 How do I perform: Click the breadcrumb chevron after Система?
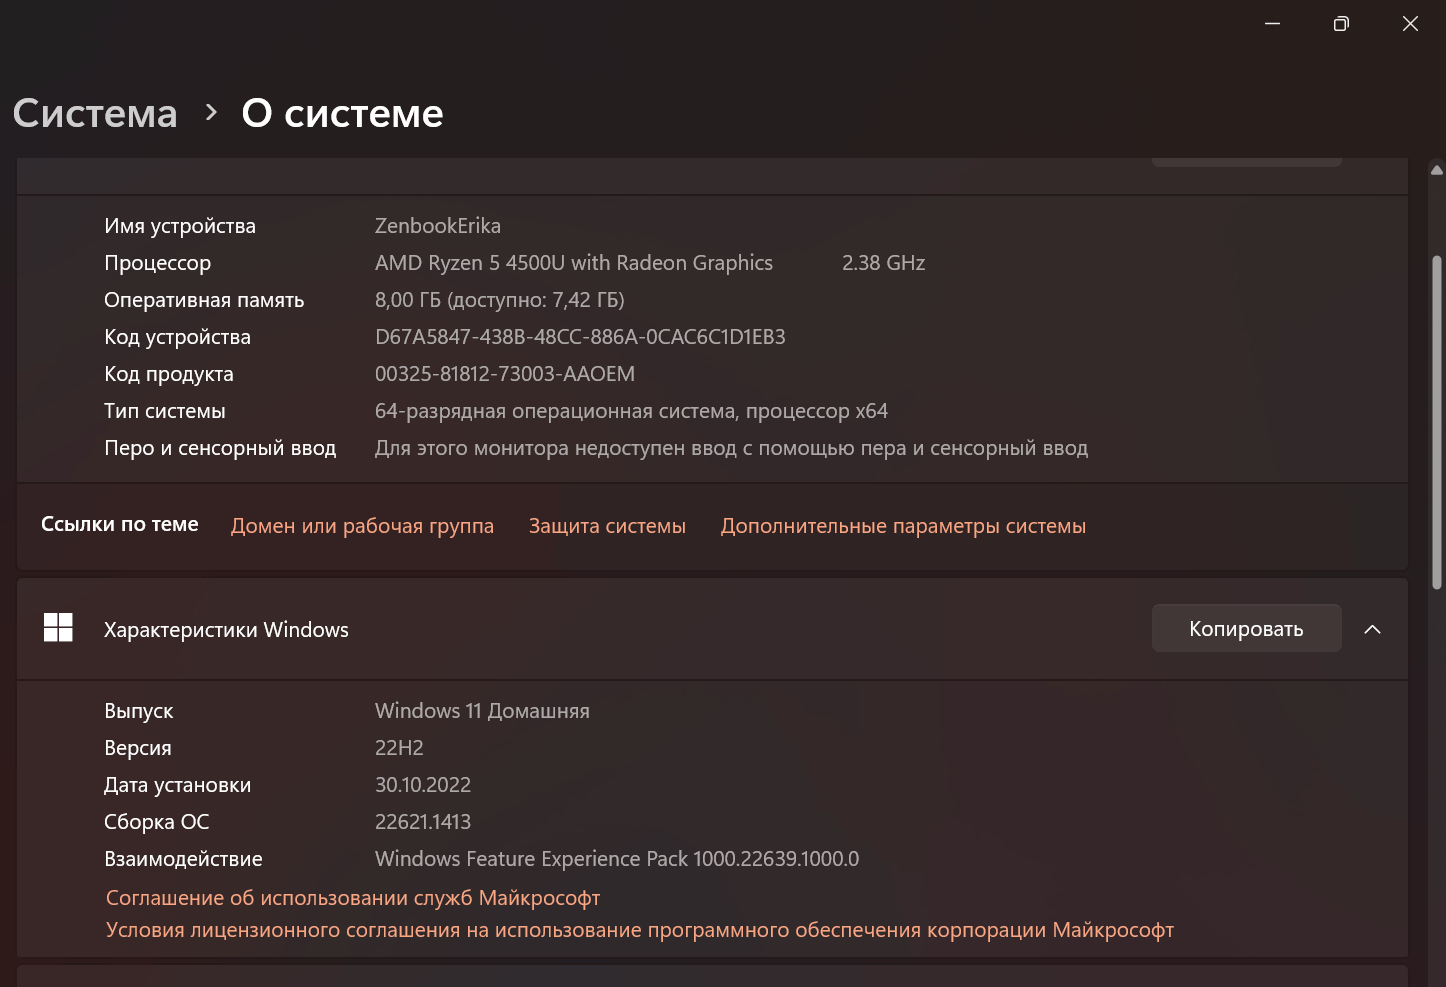click(210, 113)
